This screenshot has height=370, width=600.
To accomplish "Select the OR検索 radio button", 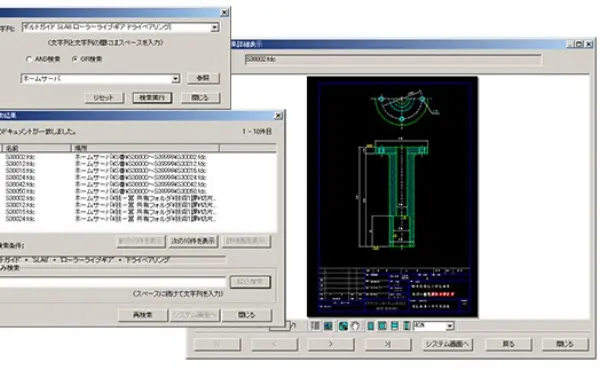I will (75, 59).
